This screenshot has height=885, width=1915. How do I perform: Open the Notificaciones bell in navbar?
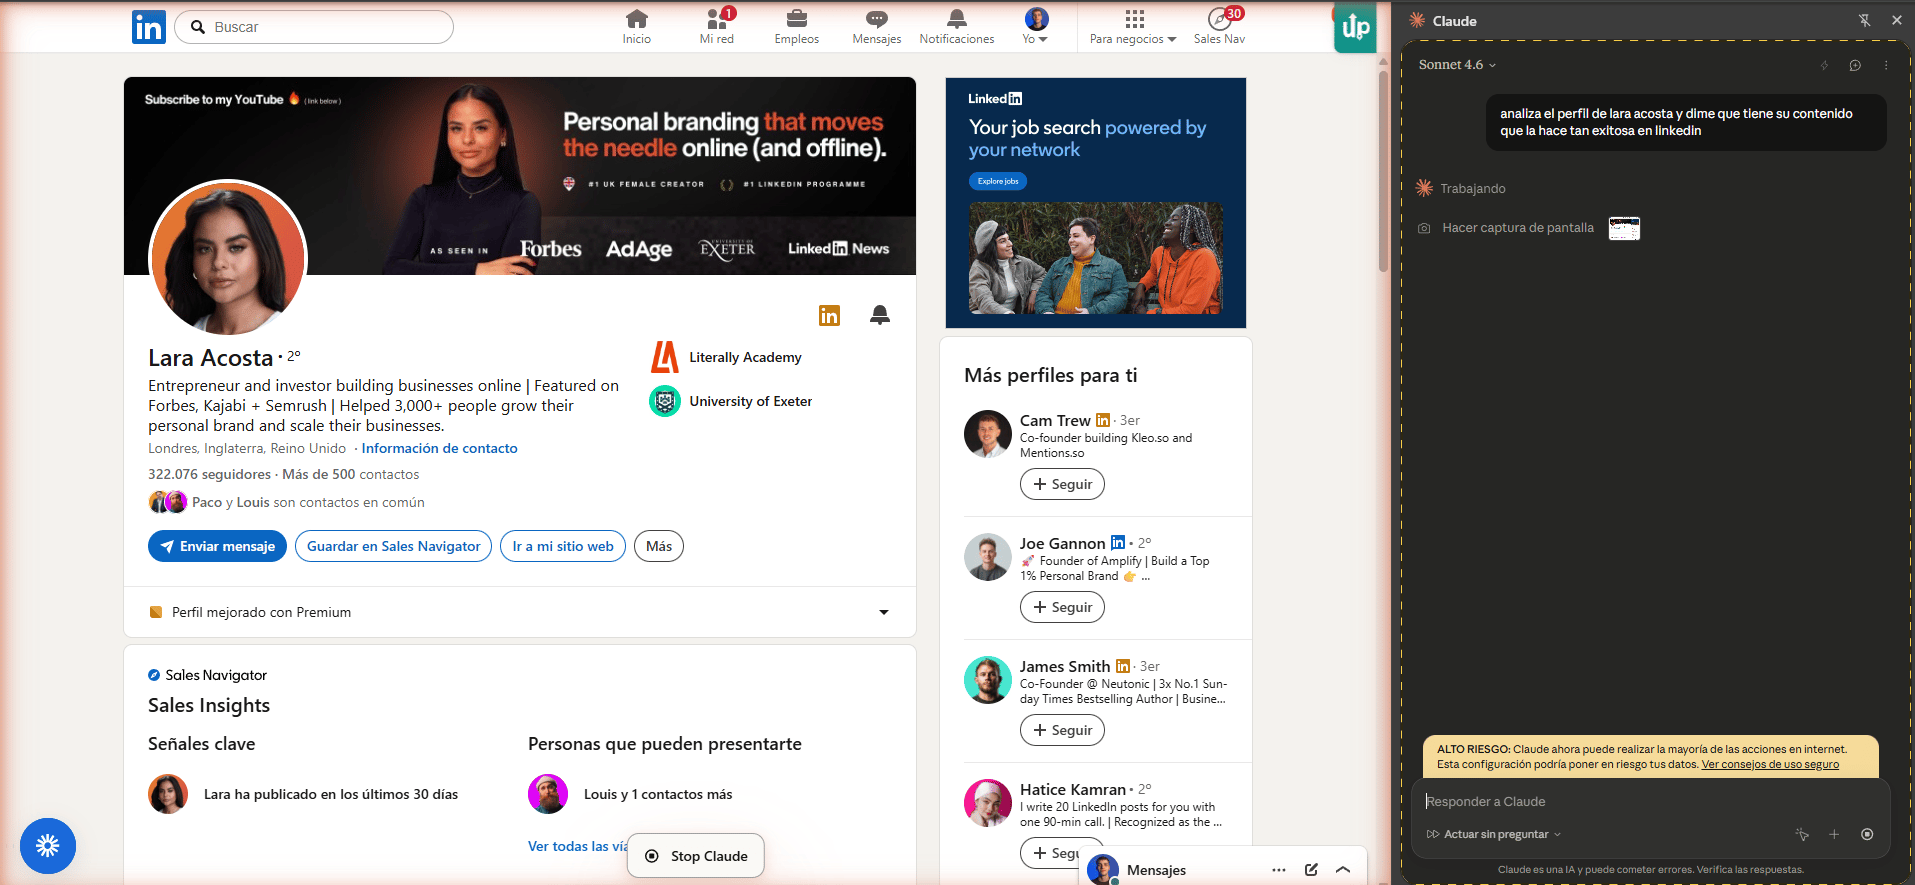(957, 26)
